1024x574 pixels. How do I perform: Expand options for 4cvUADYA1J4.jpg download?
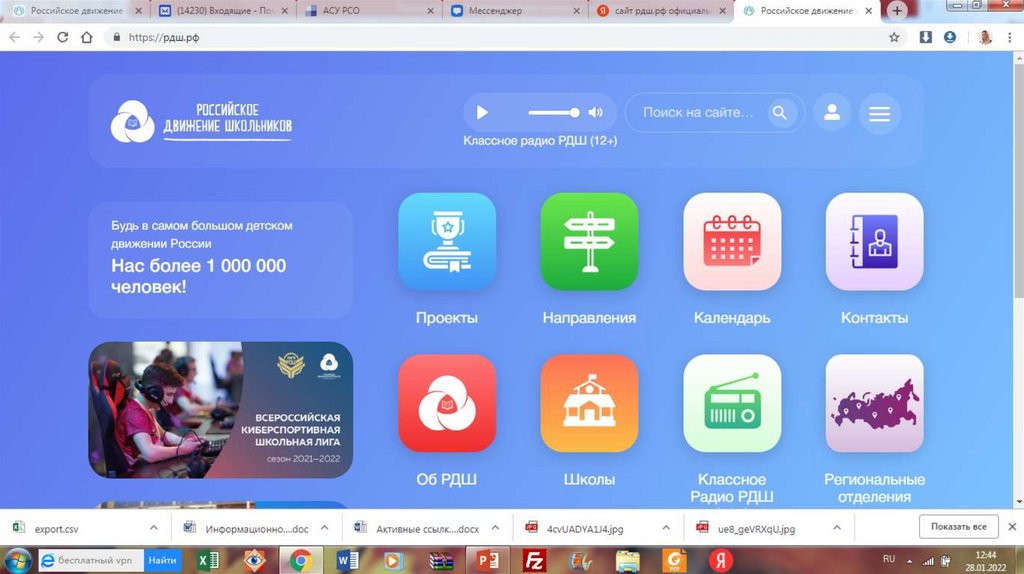coord(665,528)
